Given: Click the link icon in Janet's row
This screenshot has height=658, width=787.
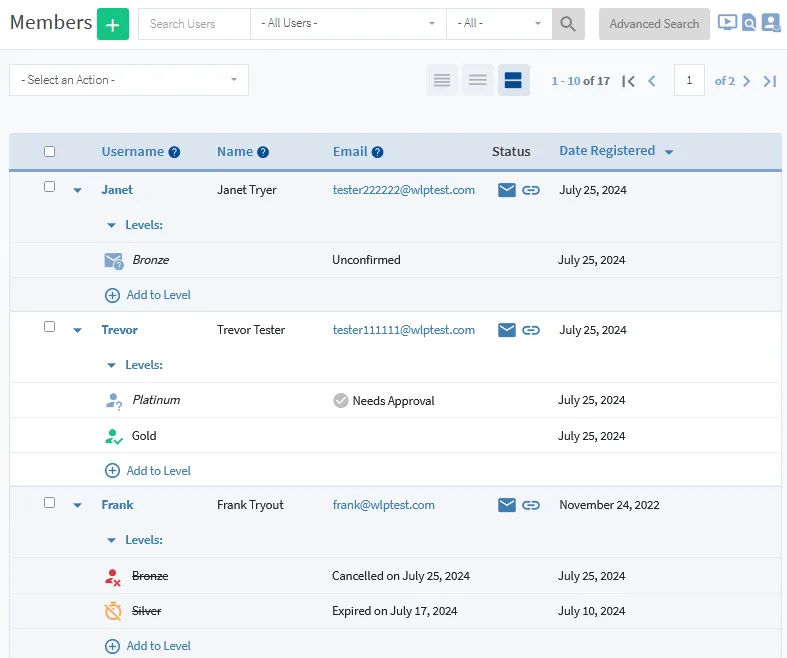Looking at the screenshot, I should [531, 190].
